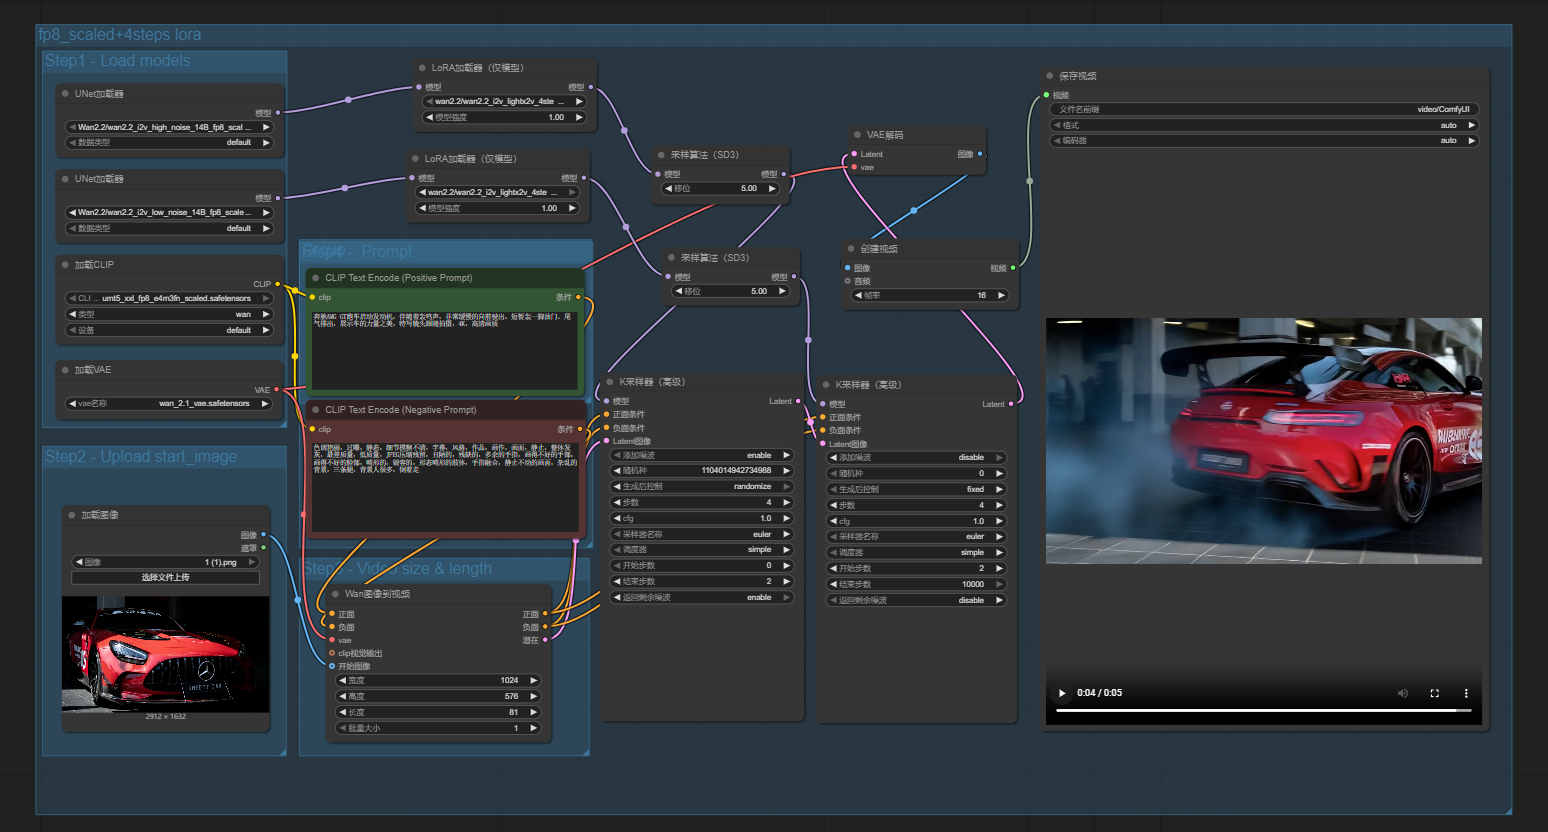Image resolution: width=1548 pixels, height=832 pixels.
Task: Increase 长度 81 with right arrow
Action: pos(534,713)
